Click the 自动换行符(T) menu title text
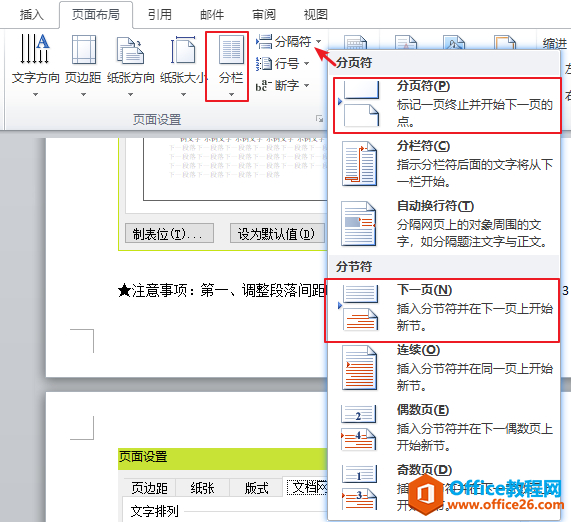Viewport: 571px width, 522px height. pos(436,206)
